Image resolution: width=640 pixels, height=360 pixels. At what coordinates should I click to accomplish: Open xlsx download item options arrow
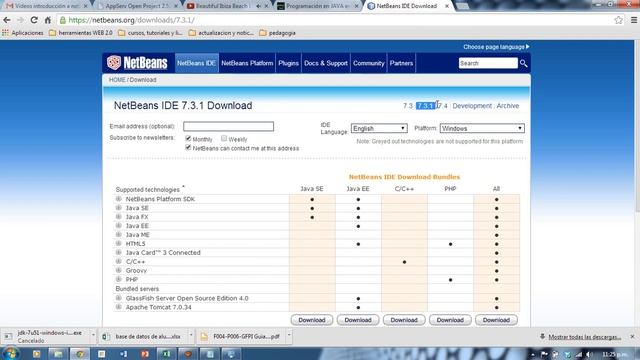[x=191, y=336]
